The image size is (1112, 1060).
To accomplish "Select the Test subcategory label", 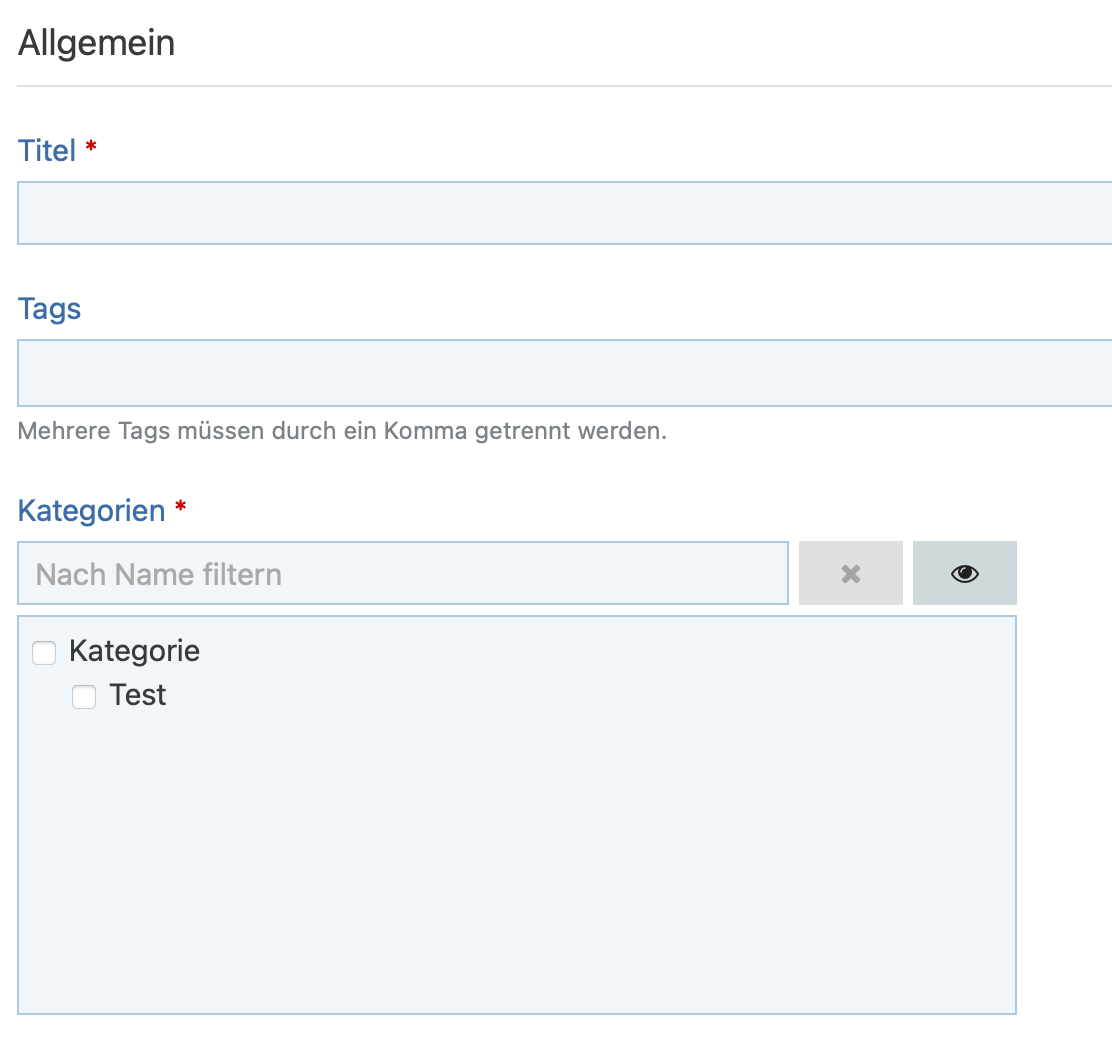I will click(138, 695).
